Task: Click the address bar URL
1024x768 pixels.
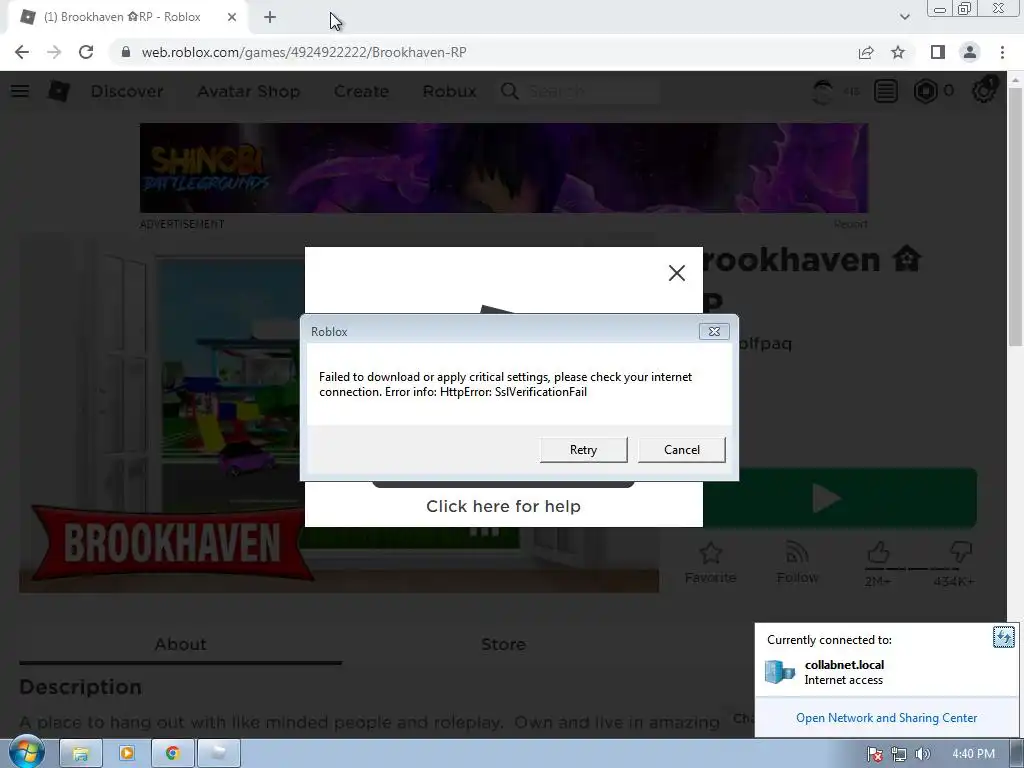Action: pyautogui.click(x=304, y=52)
